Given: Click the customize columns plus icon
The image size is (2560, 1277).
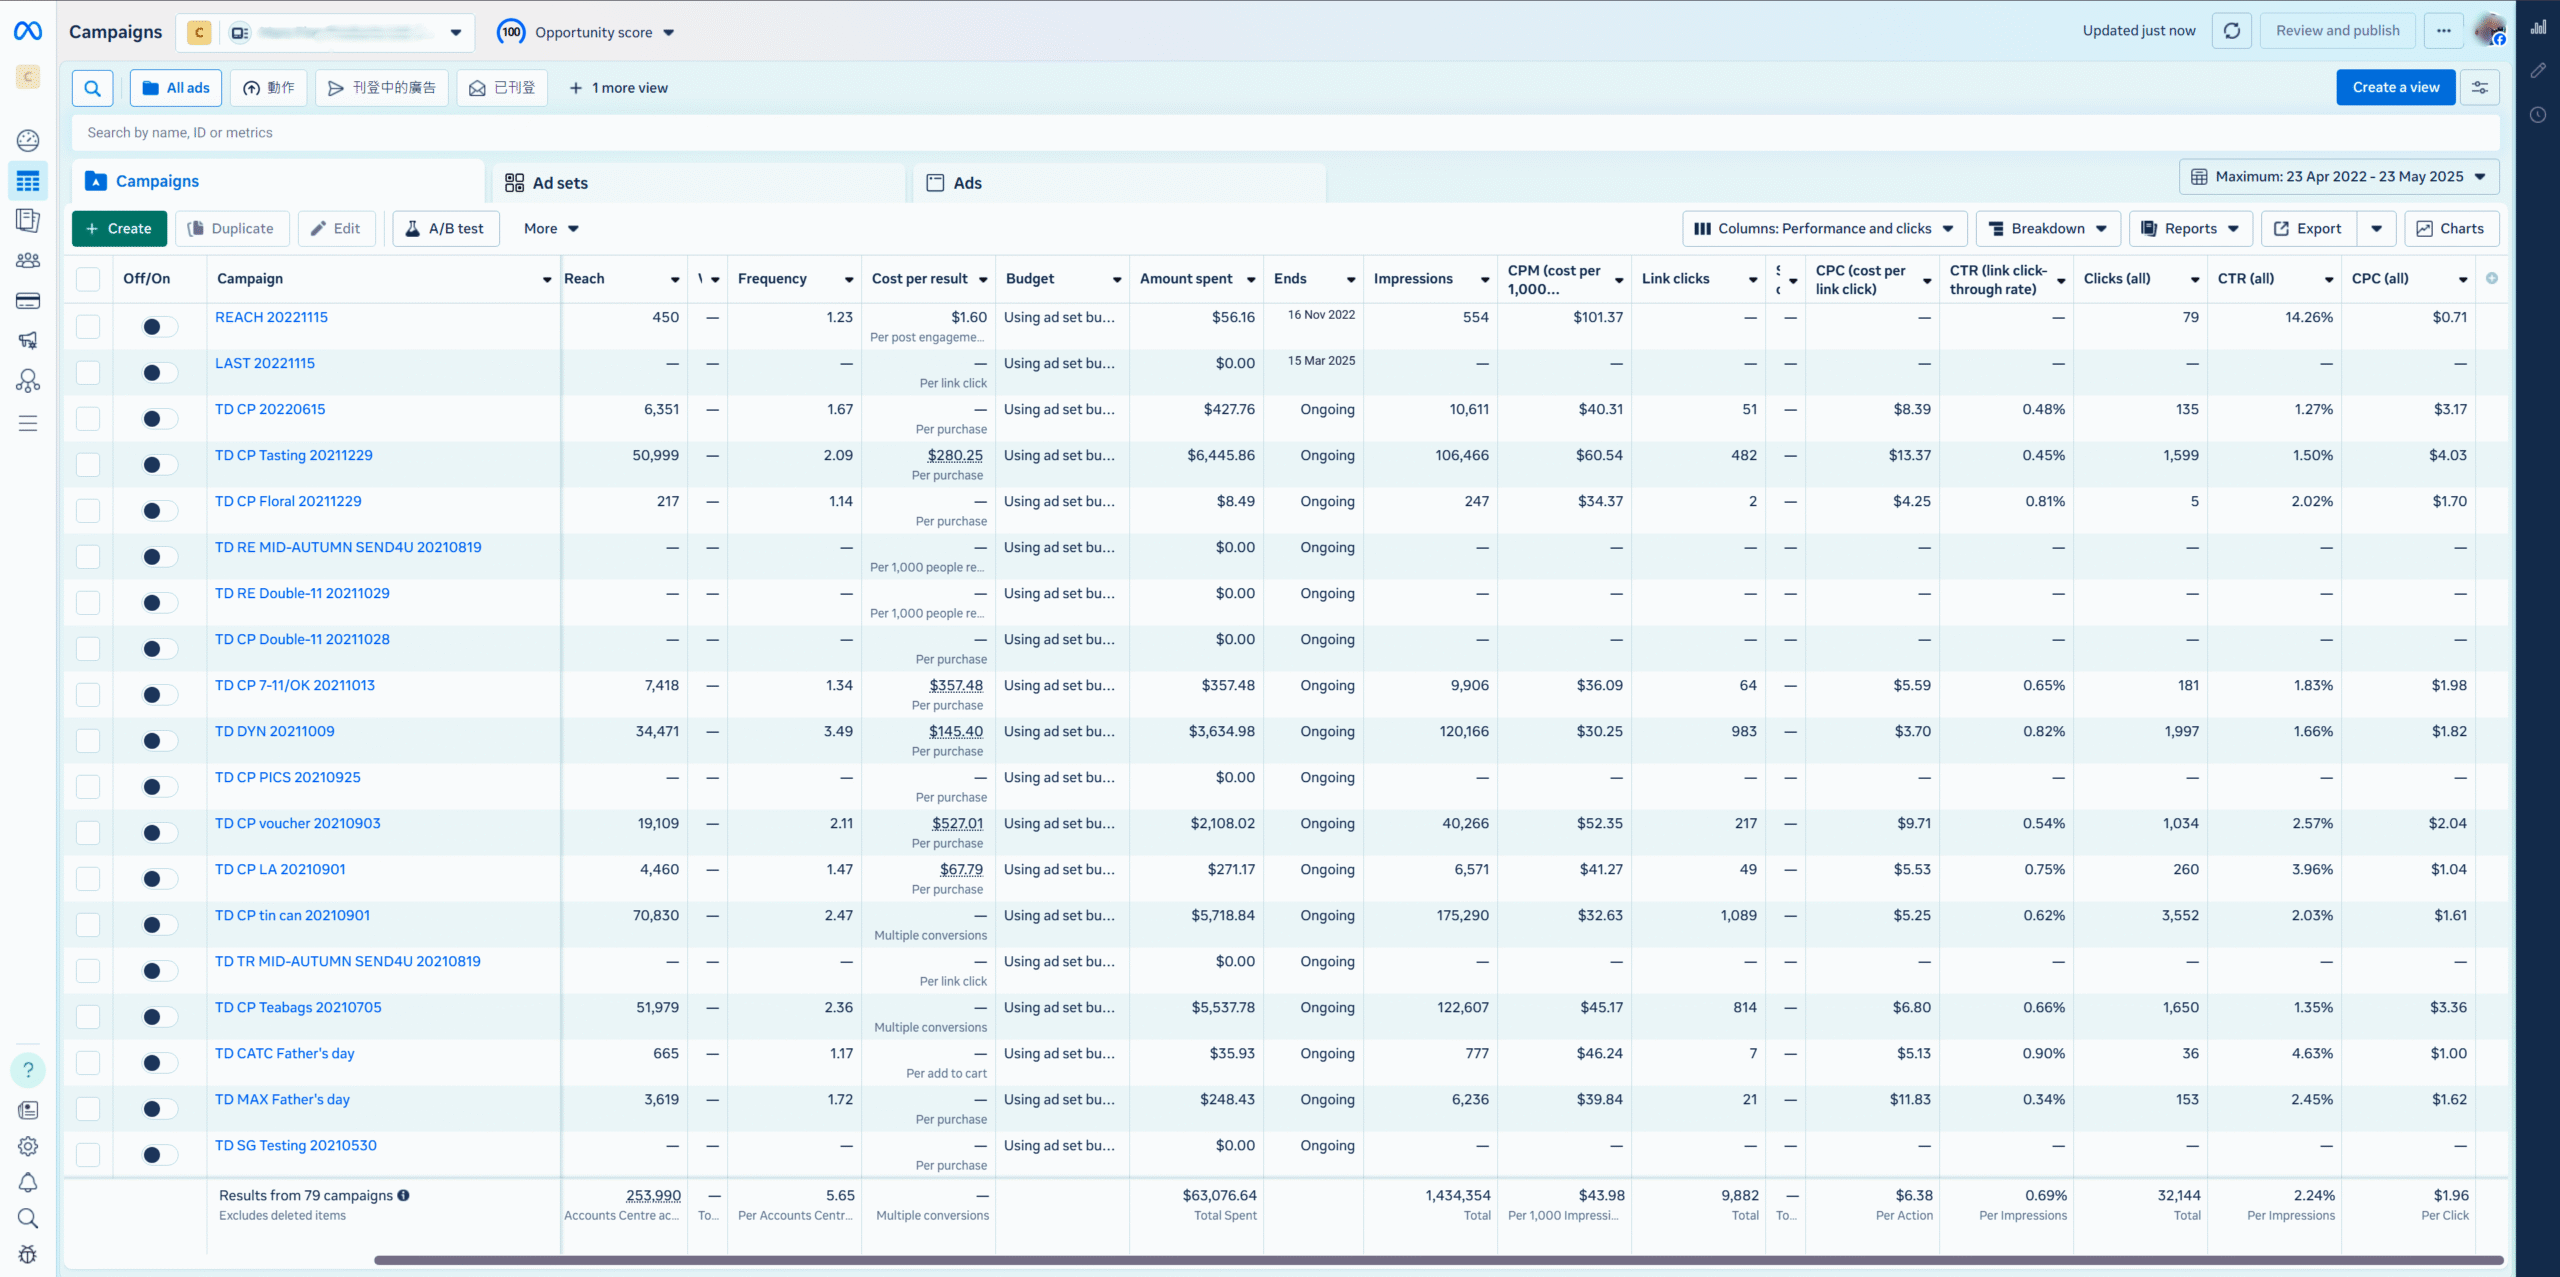Looking at the screenshot, I should 2491,279.
